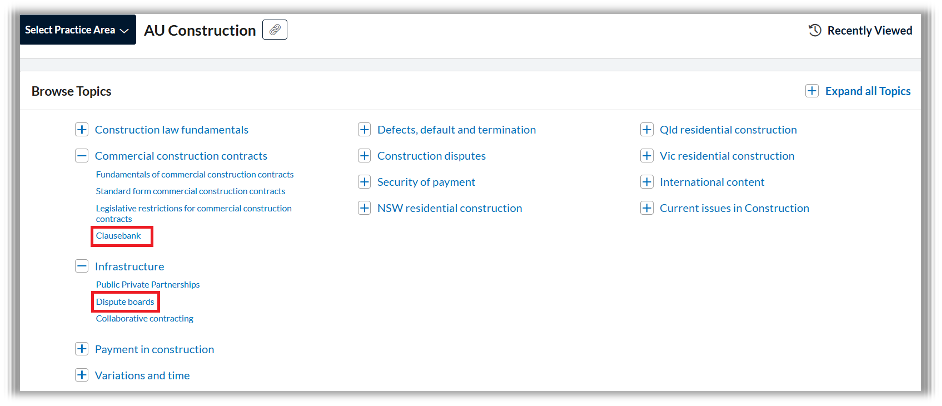Expand Construction law fundamentals plus icon

pyautogui.click(x=82, y=130)
